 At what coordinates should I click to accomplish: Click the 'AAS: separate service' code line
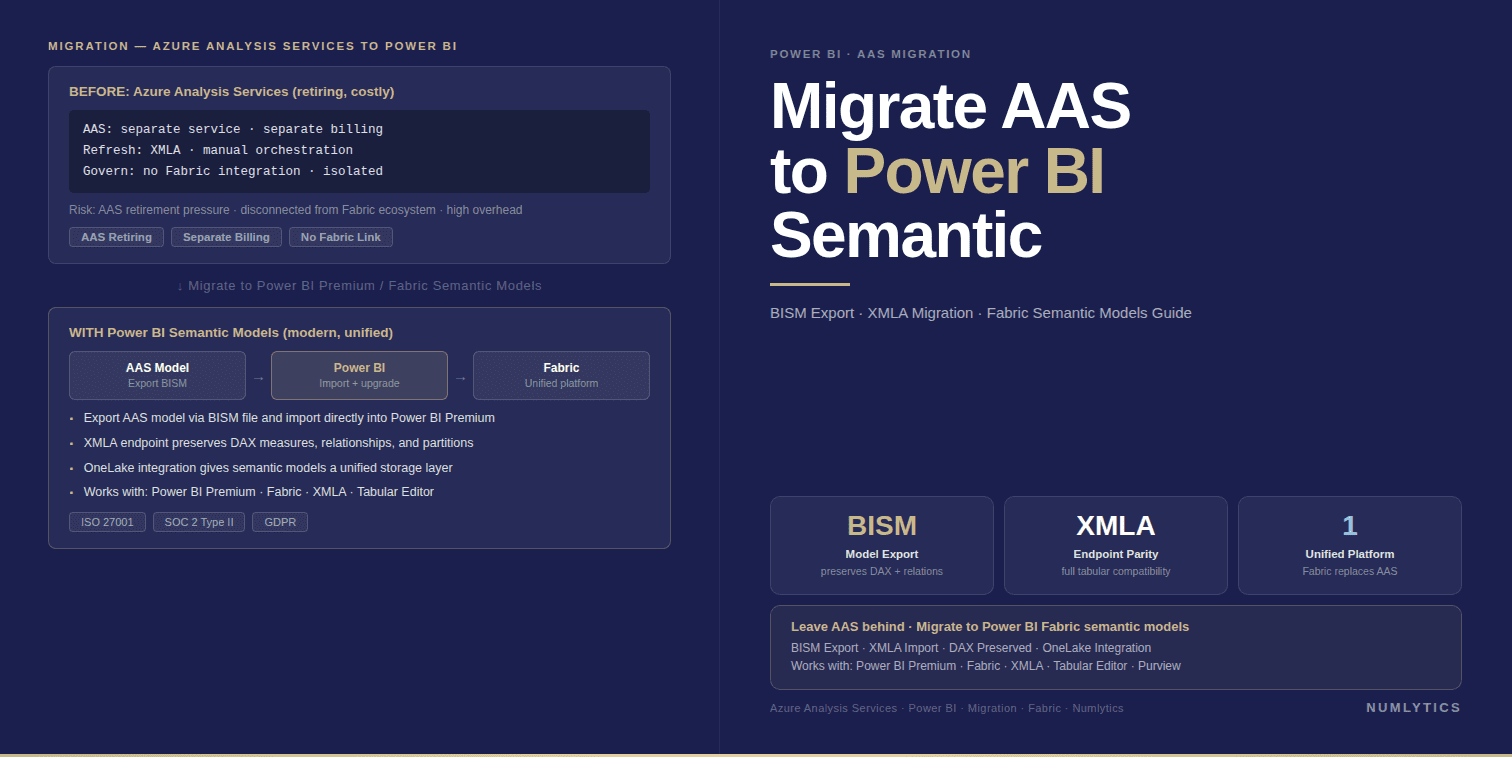[x=233, y=129]
